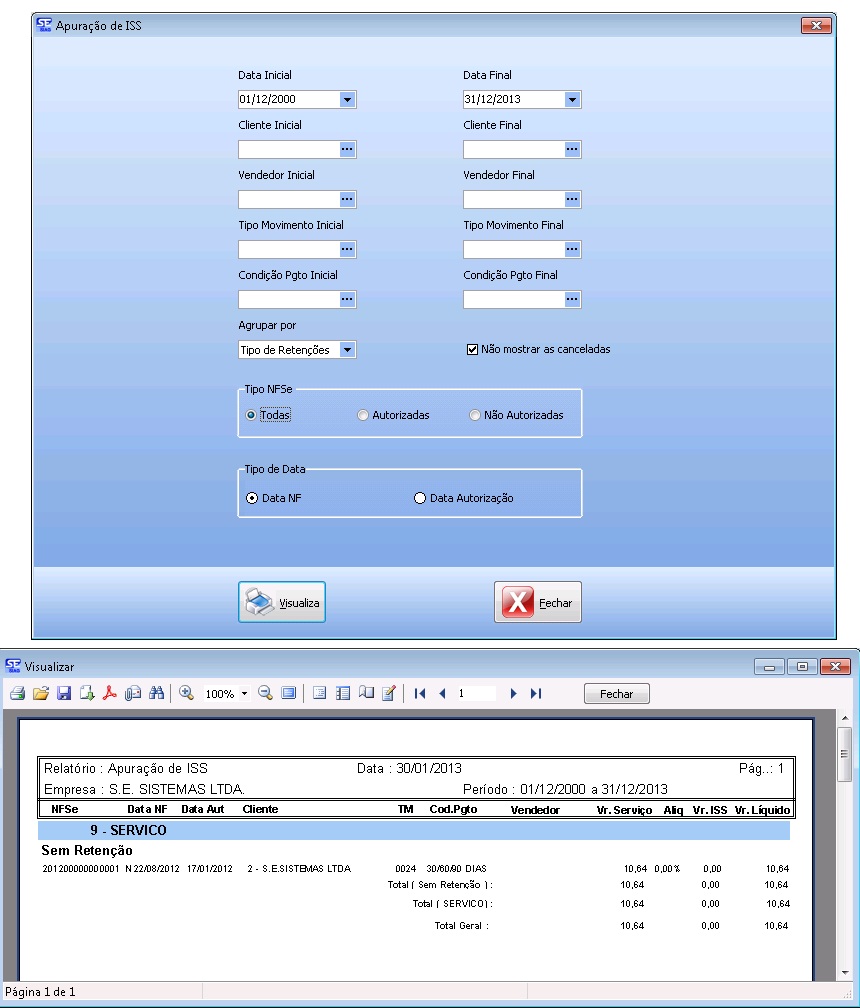Open the Data Inicial date dropdown
The width and height of the screenshot is (860, 1008).
click(347, 100)
